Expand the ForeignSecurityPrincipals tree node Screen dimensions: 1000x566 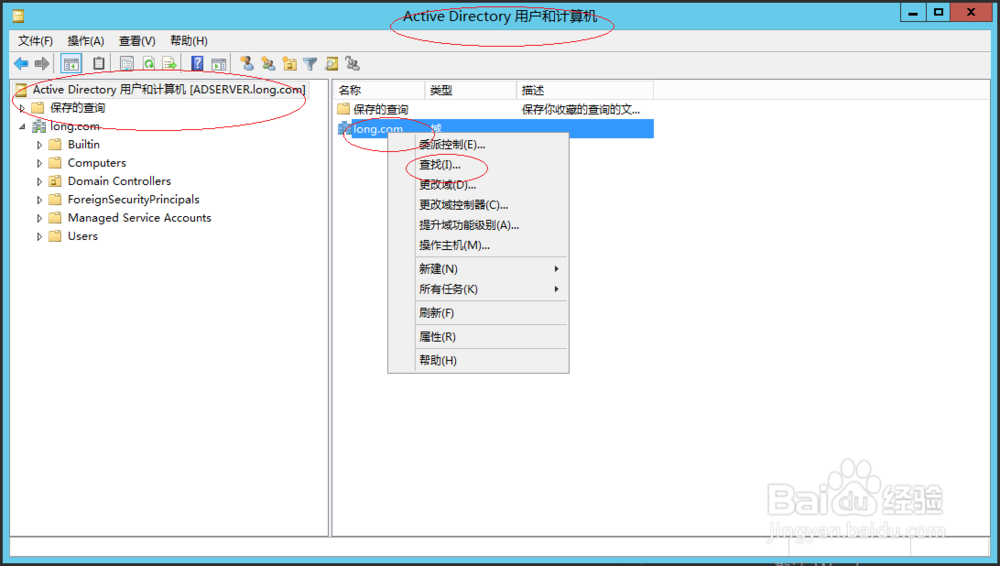point(40,200)
